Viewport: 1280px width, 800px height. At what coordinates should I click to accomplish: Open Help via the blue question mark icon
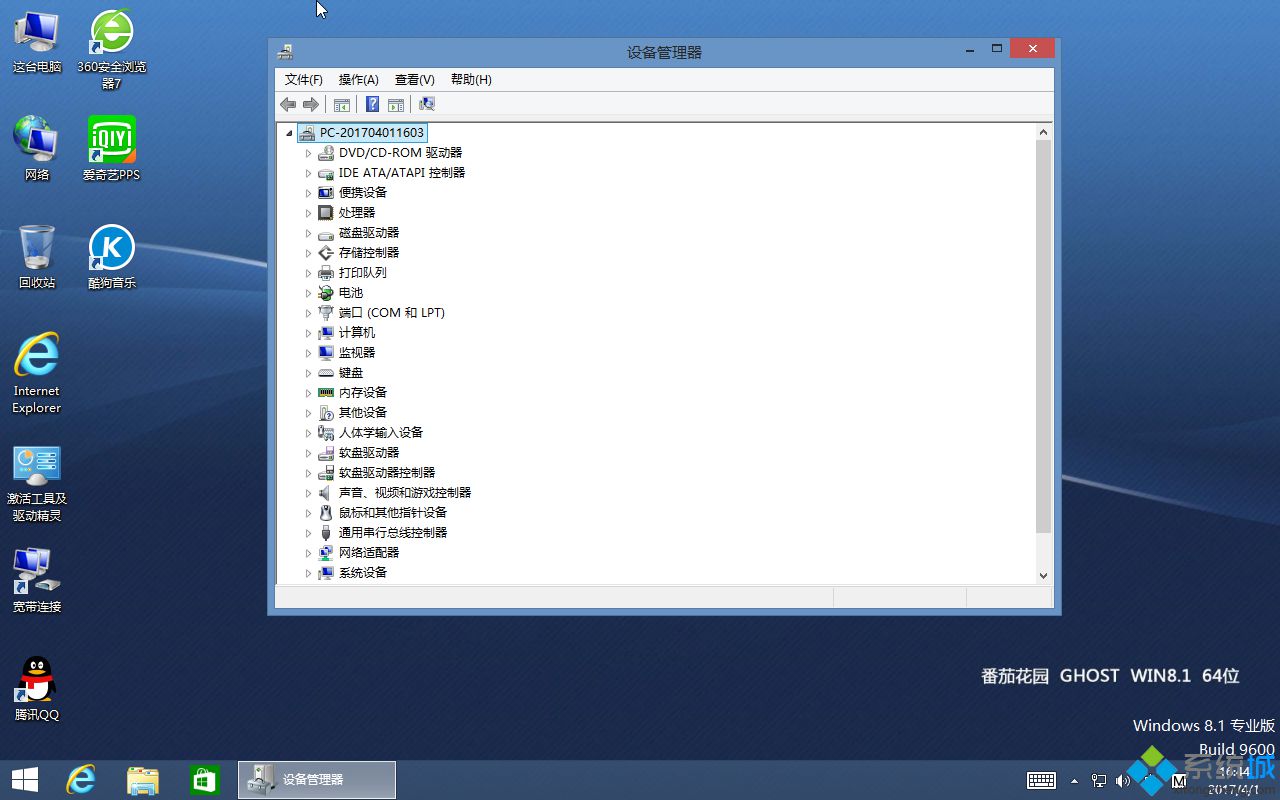(x=372, y=104)
